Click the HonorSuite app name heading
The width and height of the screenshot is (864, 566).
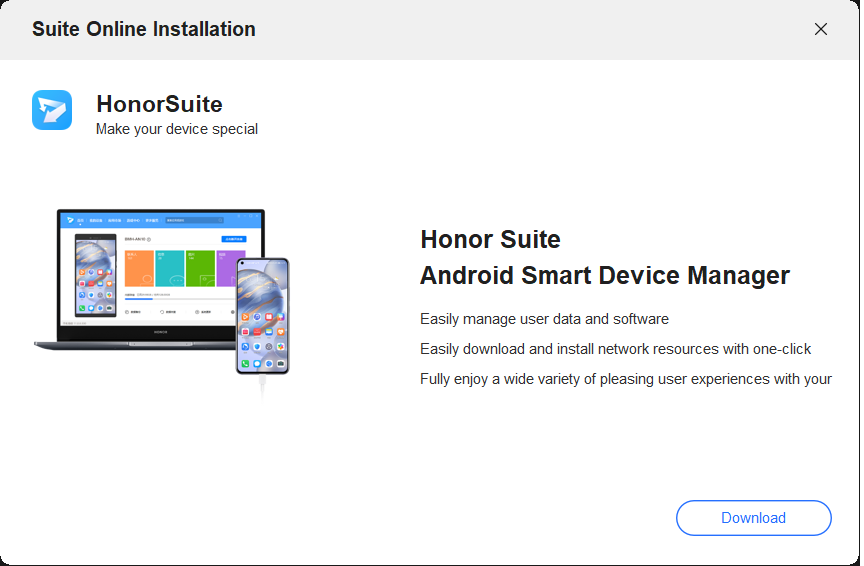[159, 104]
